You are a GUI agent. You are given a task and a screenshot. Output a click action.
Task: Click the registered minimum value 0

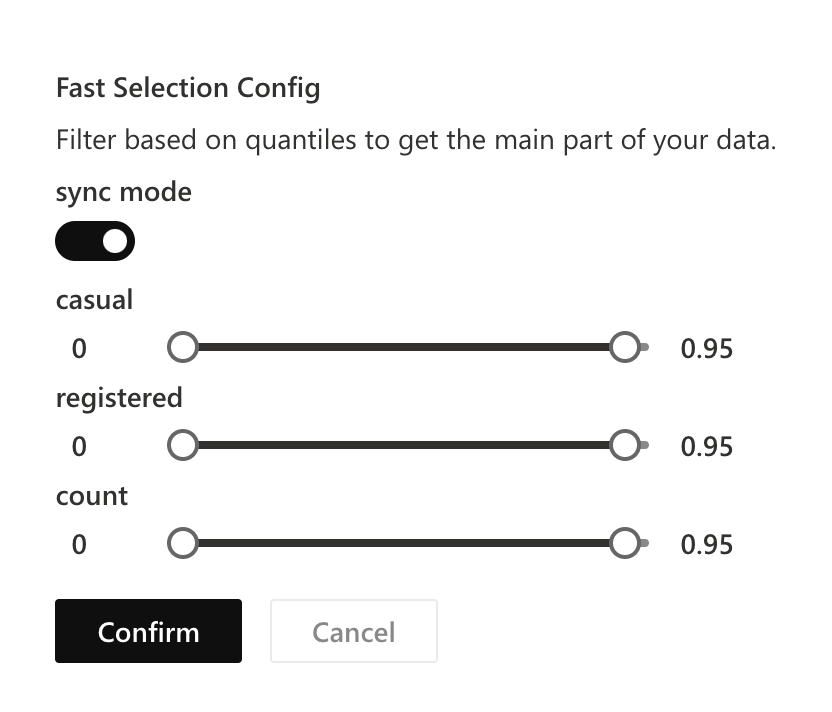pos(79,446)
